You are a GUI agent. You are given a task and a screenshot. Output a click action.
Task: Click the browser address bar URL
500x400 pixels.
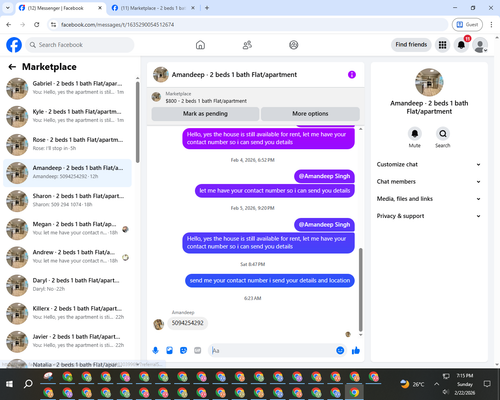(117, 25)
